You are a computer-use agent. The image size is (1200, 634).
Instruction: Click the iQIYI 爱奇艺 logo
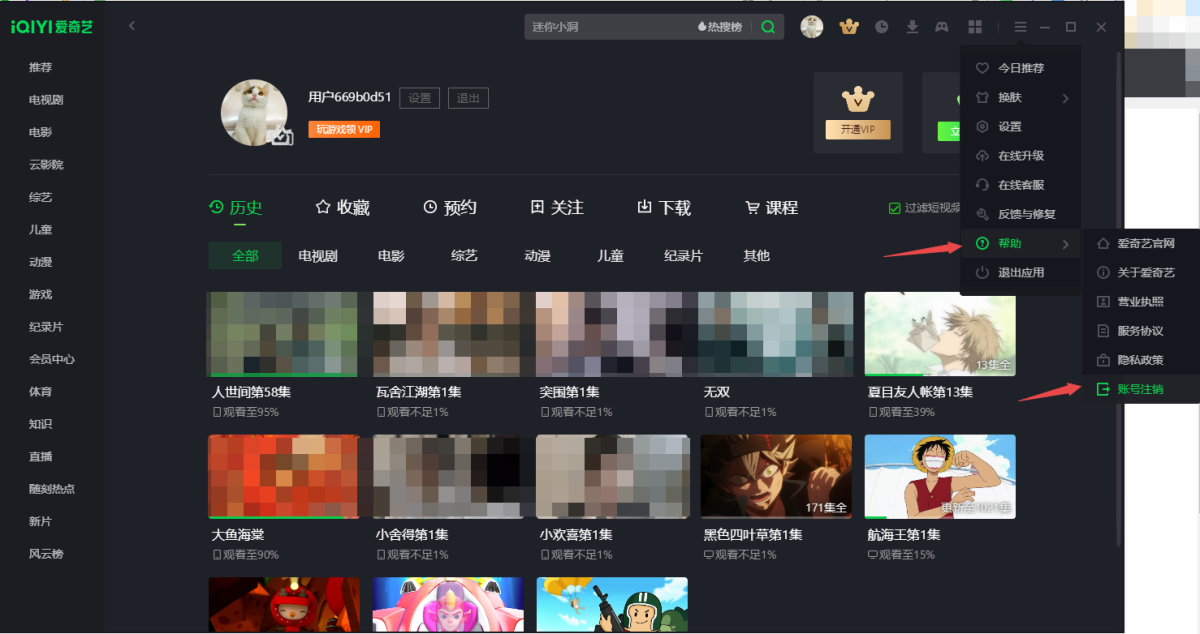click(52, 27)
